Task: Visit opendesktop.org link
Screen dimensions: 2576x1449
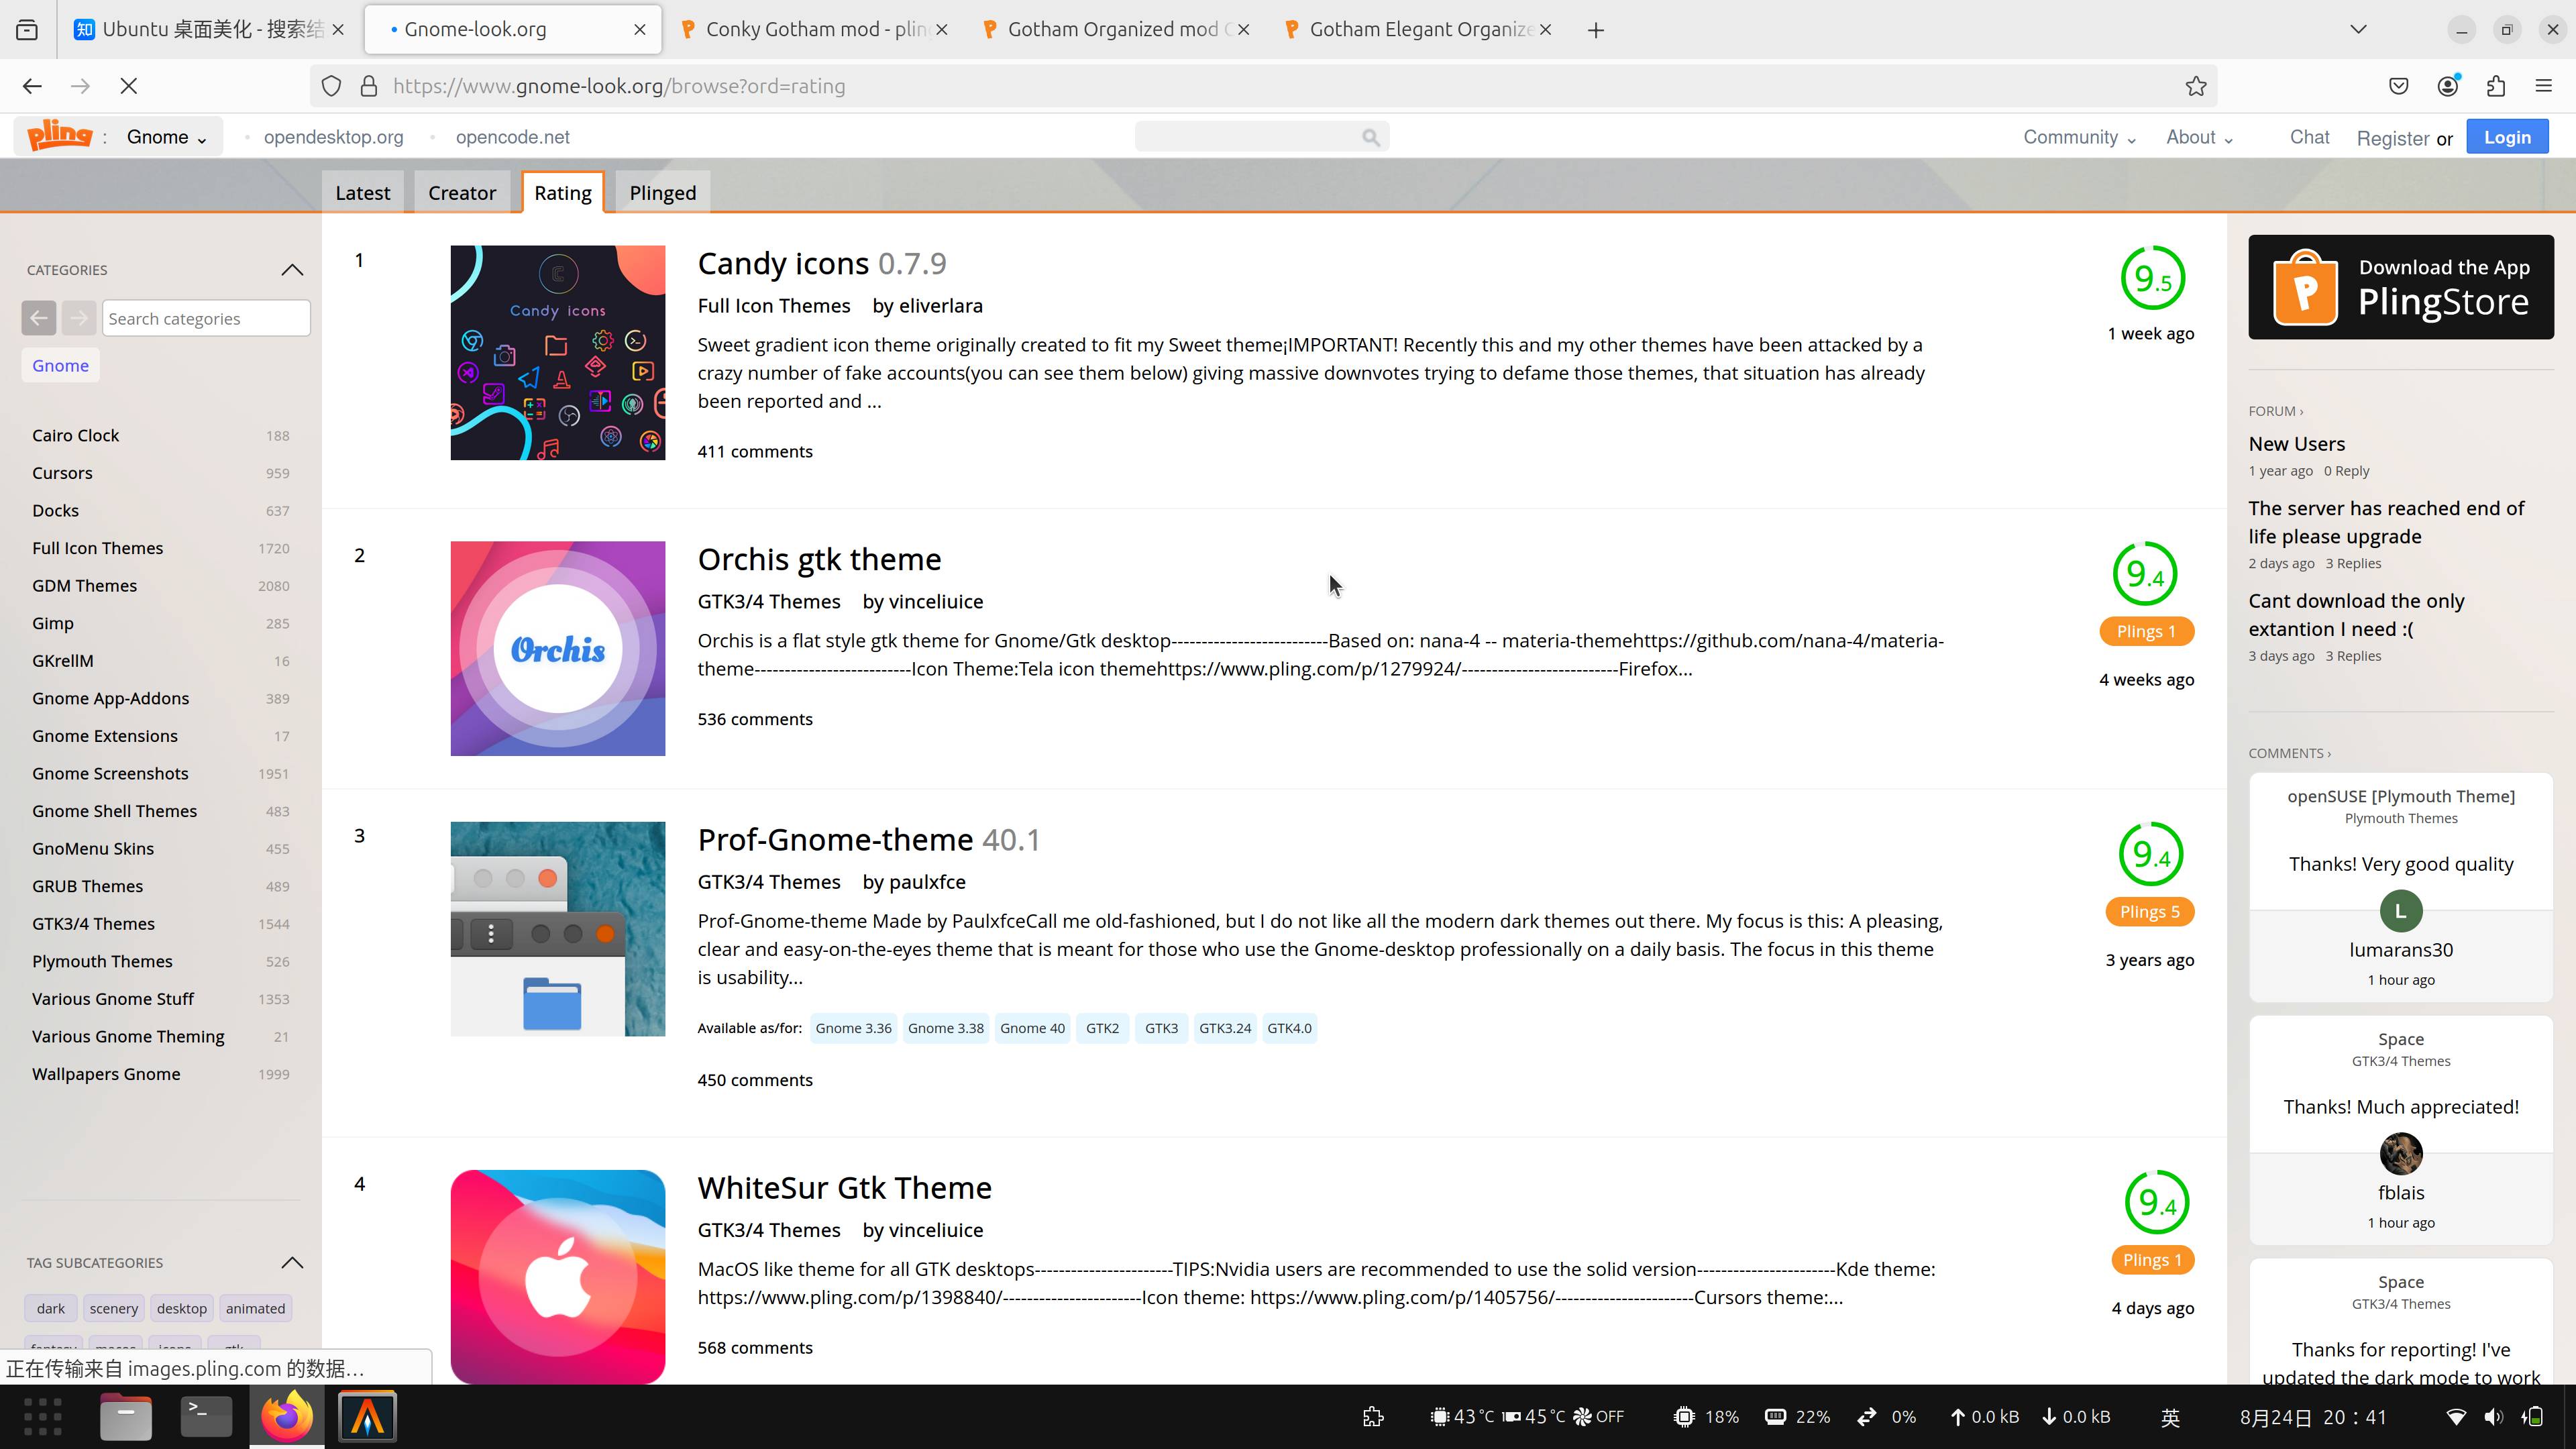Action: 333,137
